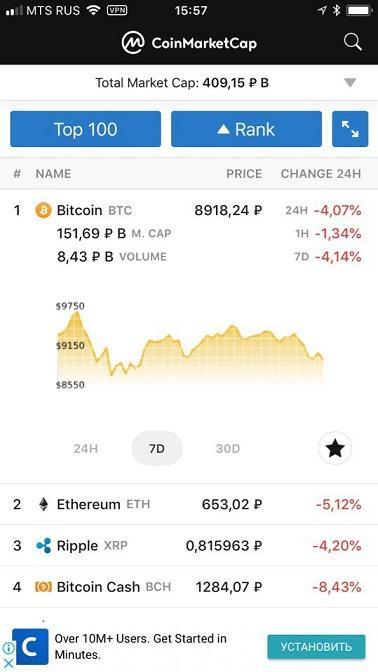Click the Ethereum diamond icon
Screen dimensions: 378x672
point(43,504)
